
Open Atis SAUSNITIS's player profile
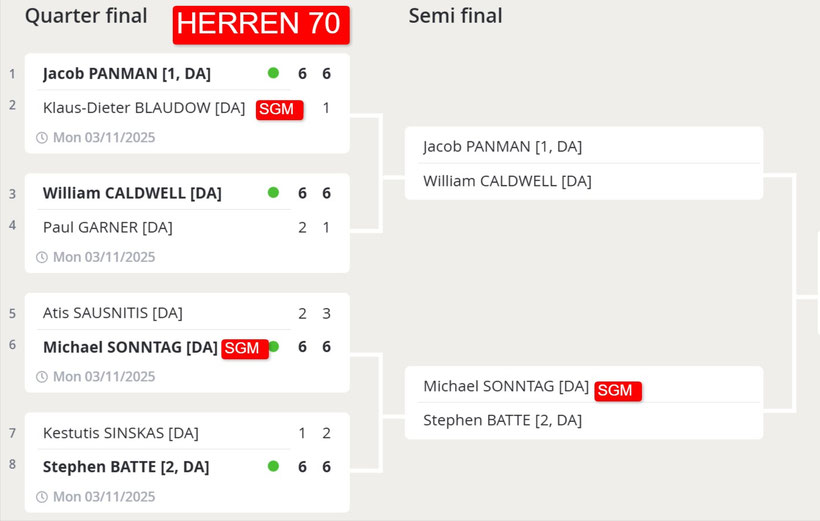pos(113,313)
